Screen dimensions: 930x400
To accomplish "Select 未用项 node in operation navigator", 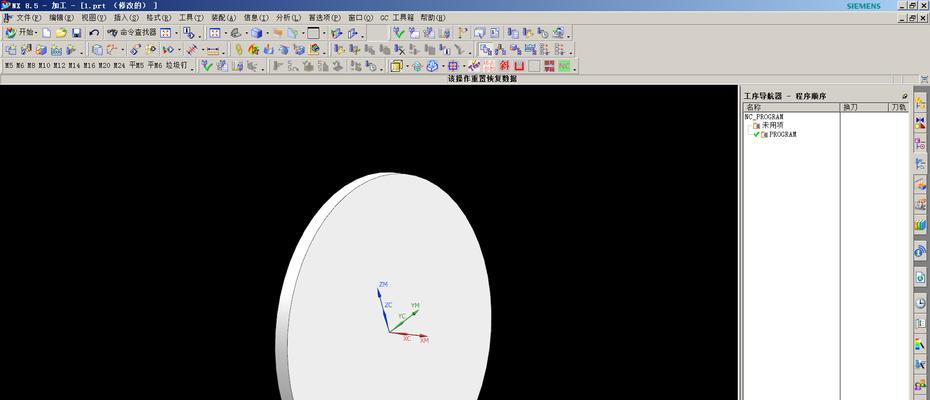I will 772,125.
